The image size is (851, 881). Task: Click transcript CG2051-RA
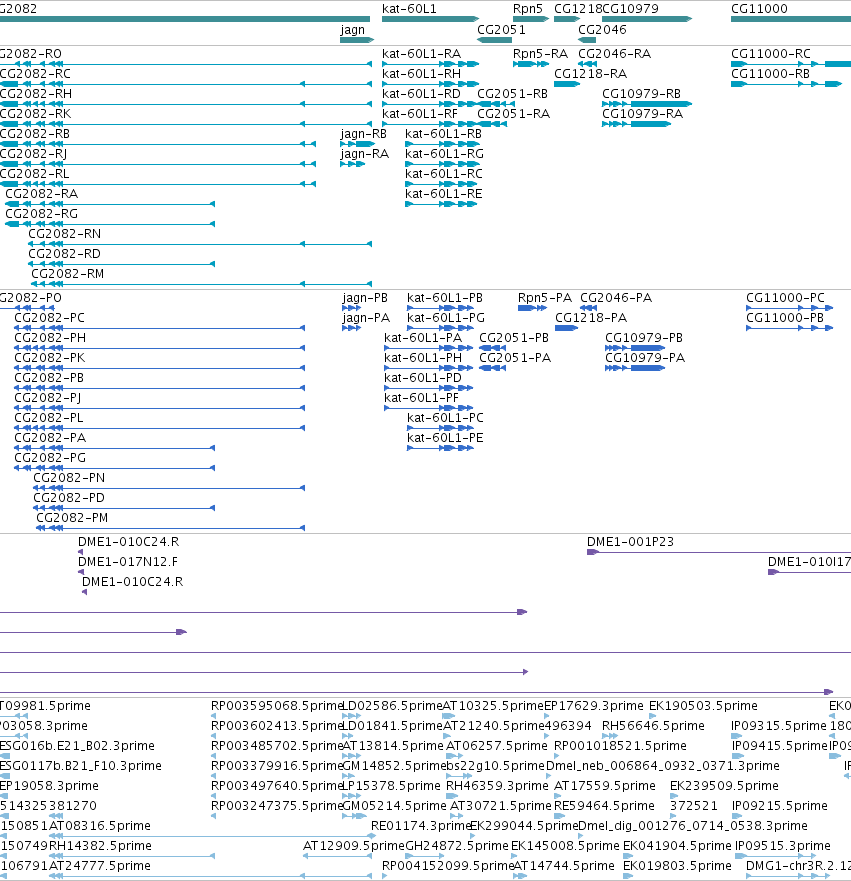pos(513,114)
